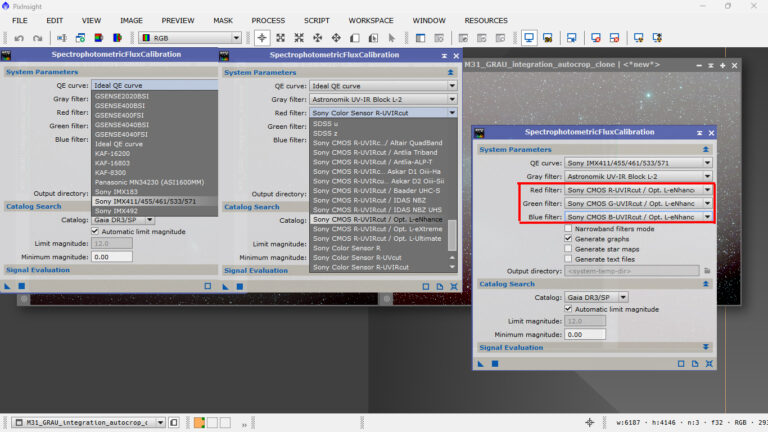Open the RESOURCES menu
Screen dimensions: 768x432
point(486,21)
